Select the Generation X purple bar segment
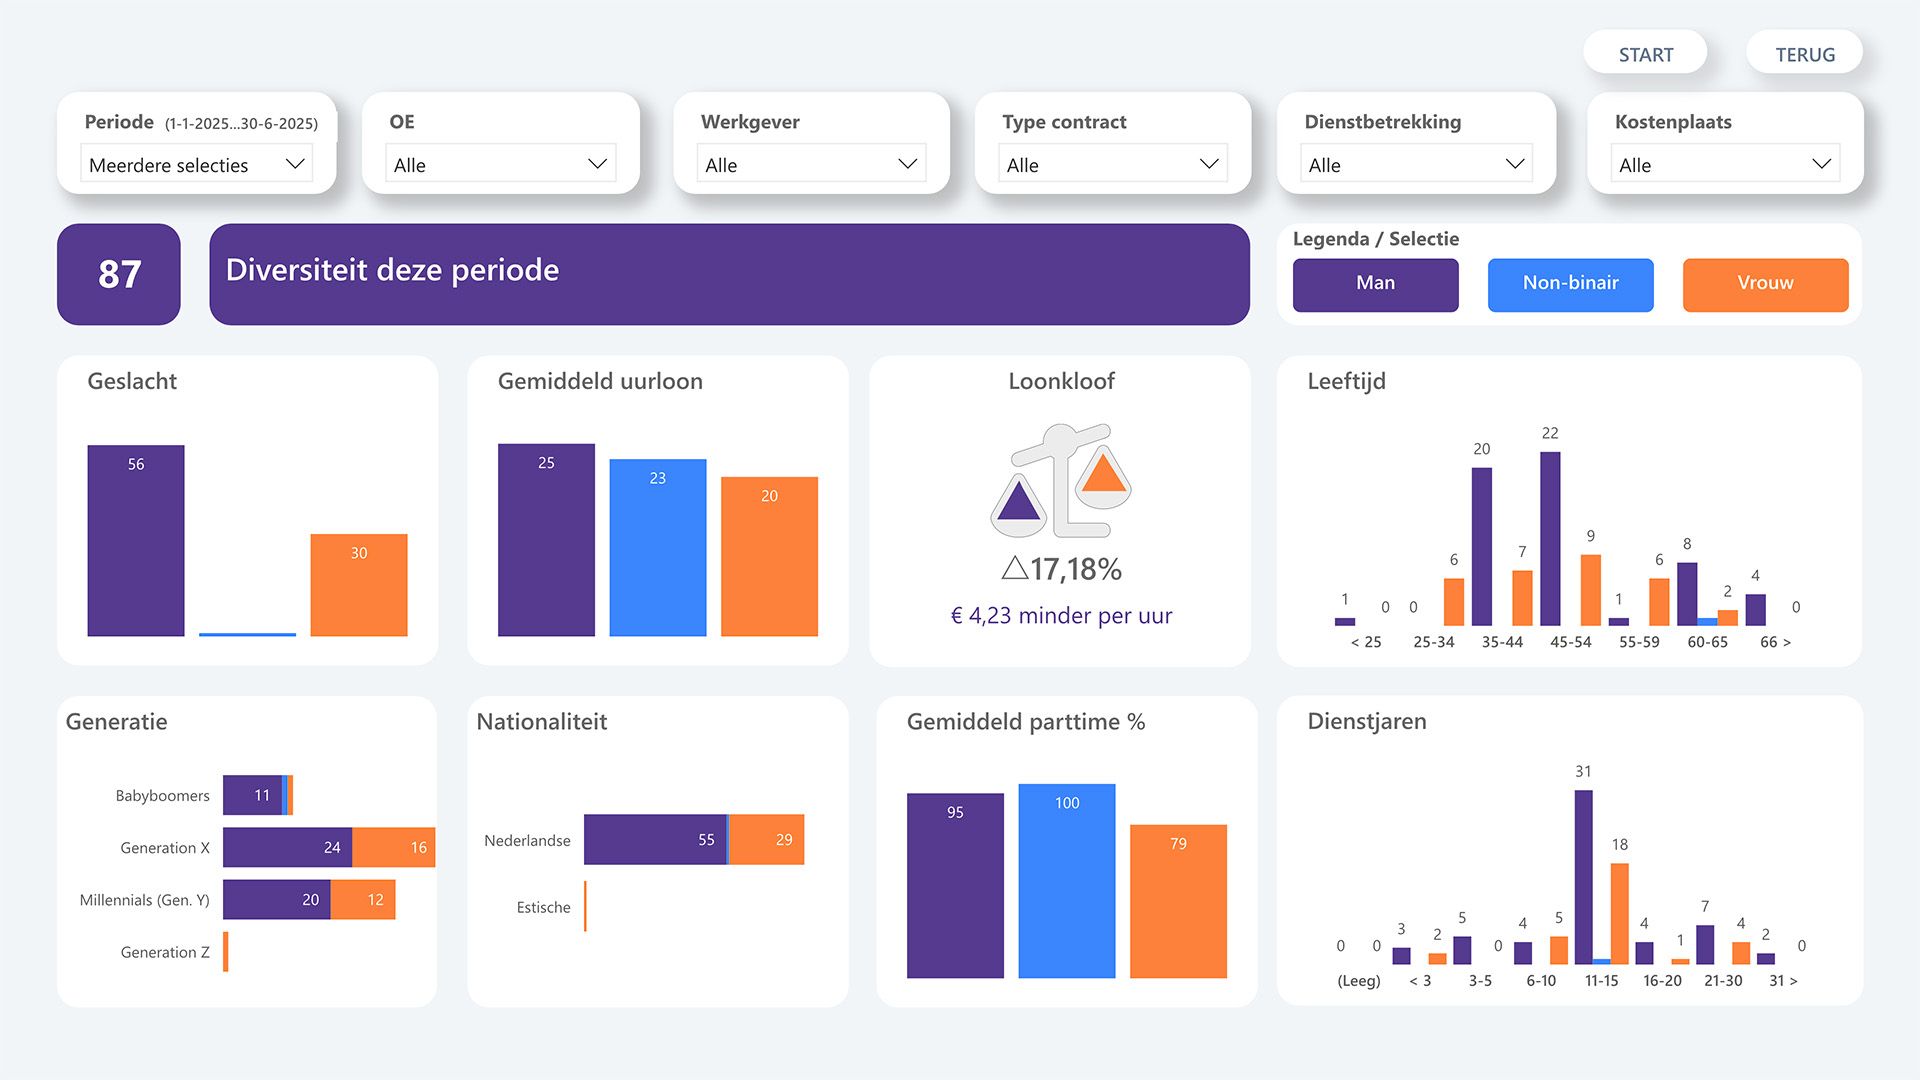The height and width of the screenshot is (1080, 1920). tap(287, 848)
